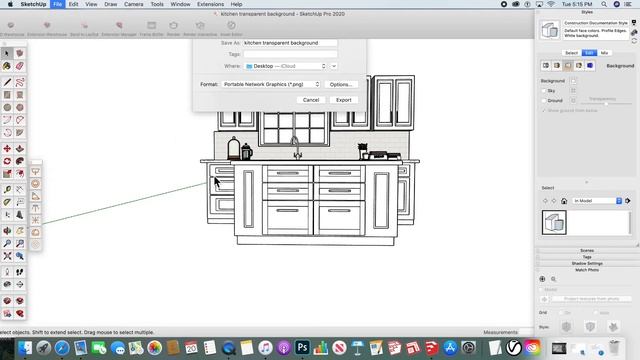The width and height of the screenshot is (640, 360).
Task: Select the Follow Me tool
Action: 20,161
